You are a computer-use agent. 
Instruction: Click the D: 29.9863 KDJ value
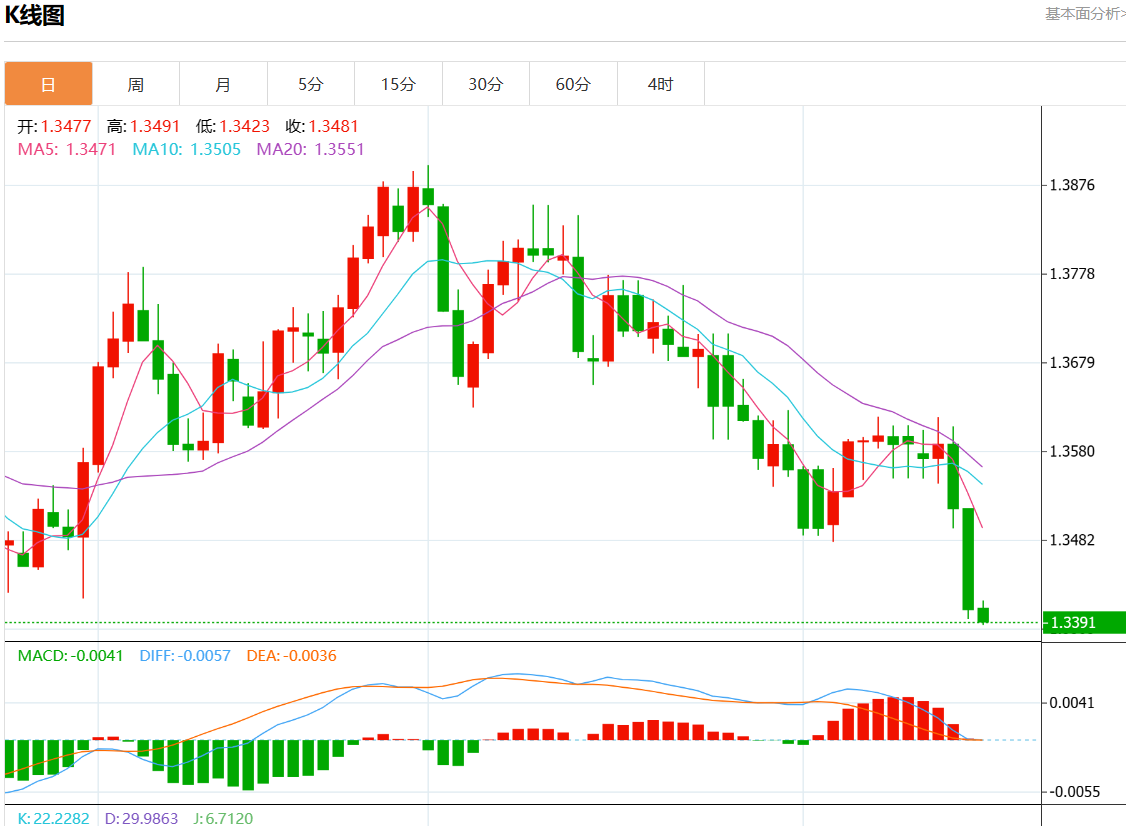(x=141, y=818)
